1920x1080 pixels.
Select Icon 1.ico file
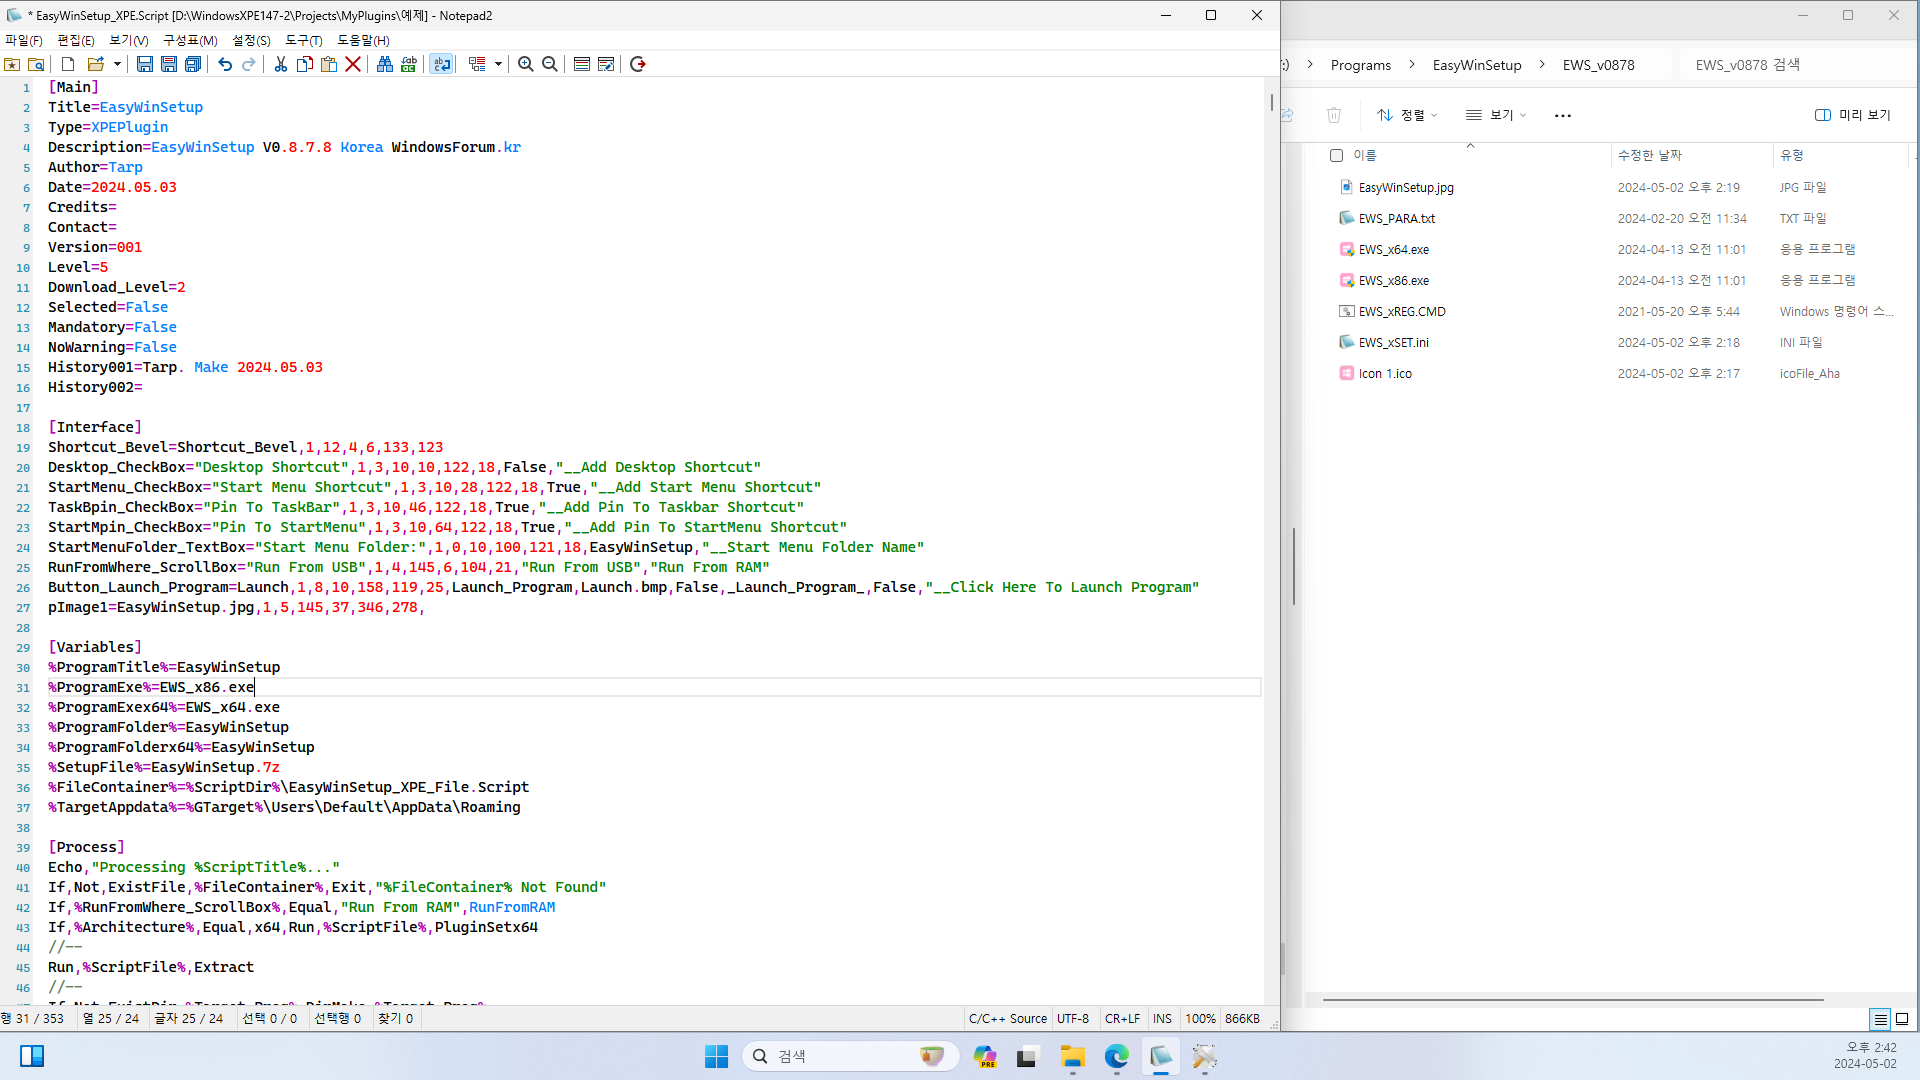point(1385,374)
